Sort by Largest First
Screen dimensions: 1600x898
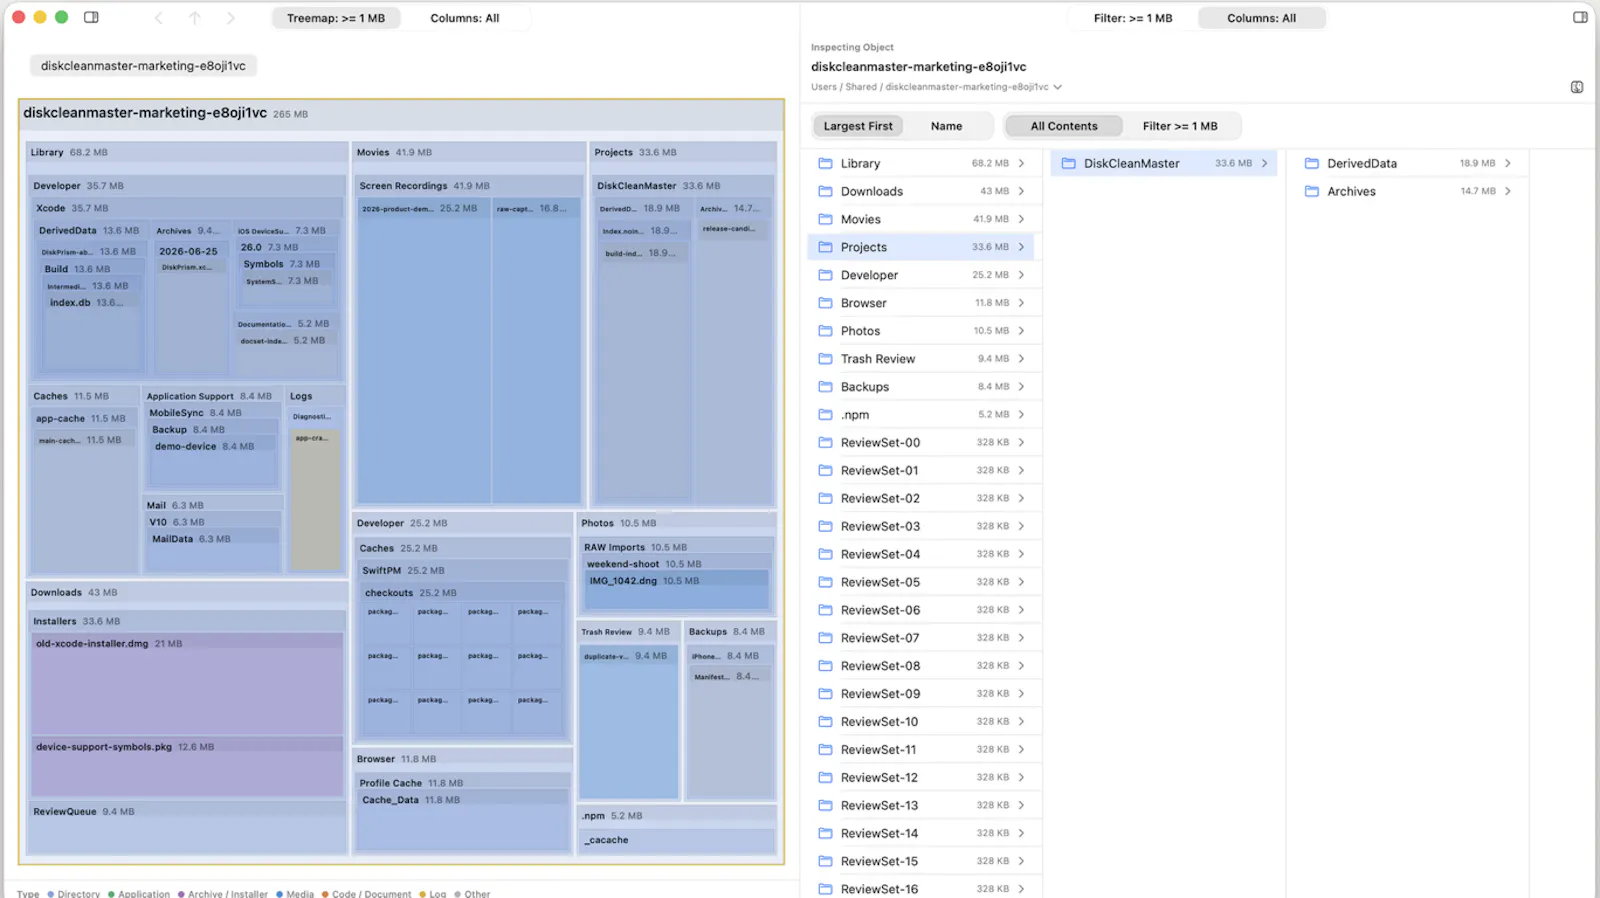[x=858, y=126]
